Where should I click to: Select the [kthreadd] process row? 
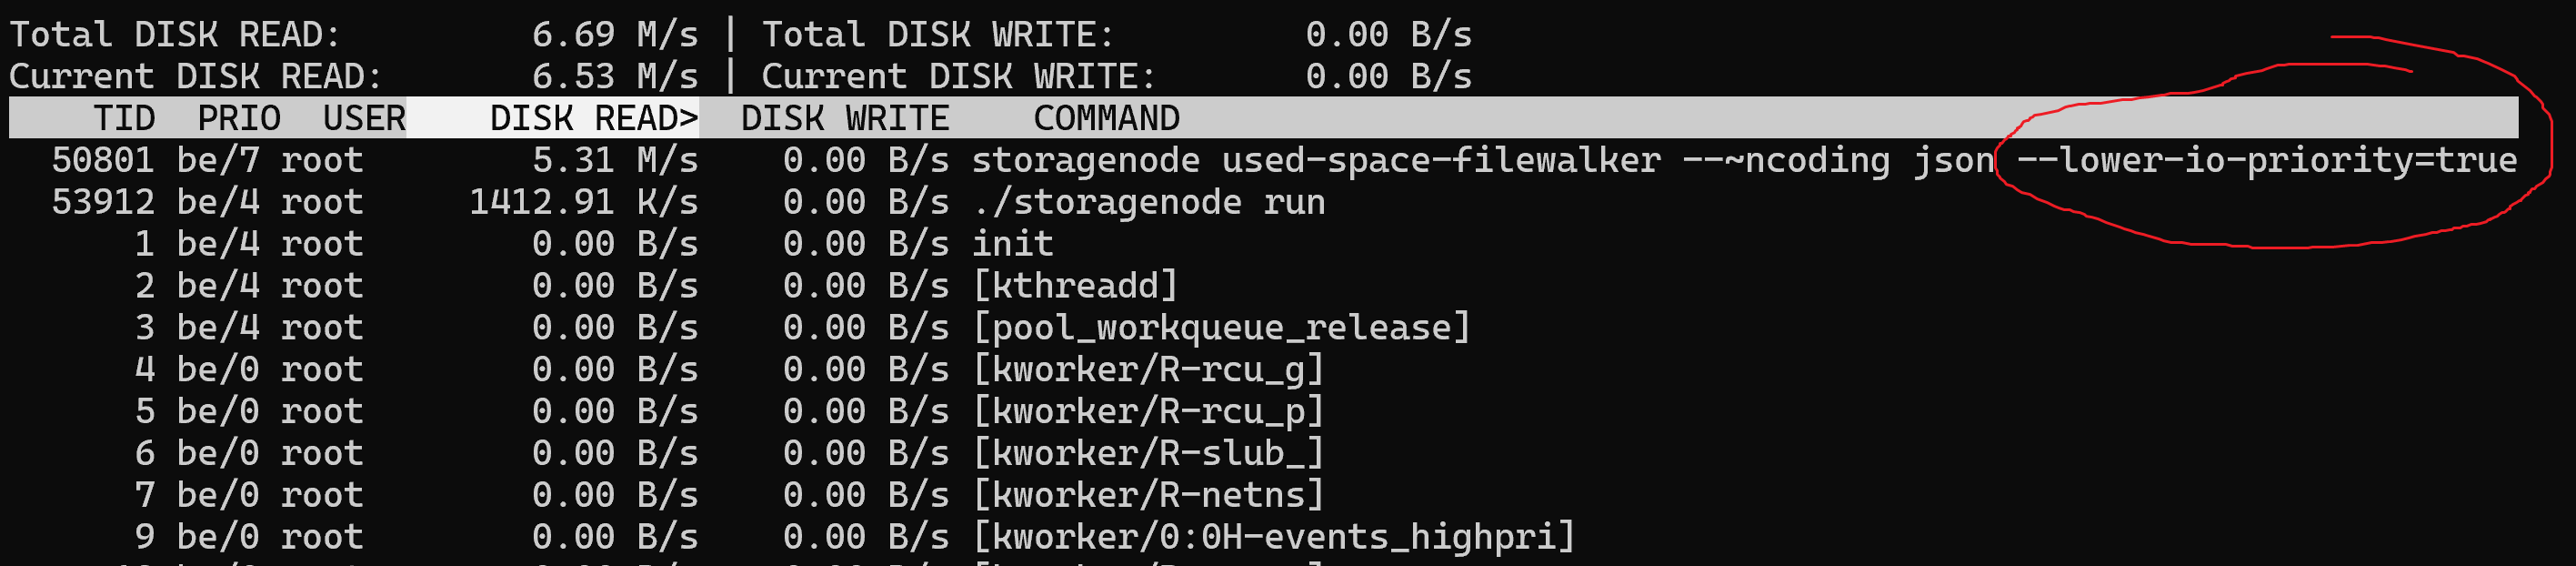click(1075, 286)
